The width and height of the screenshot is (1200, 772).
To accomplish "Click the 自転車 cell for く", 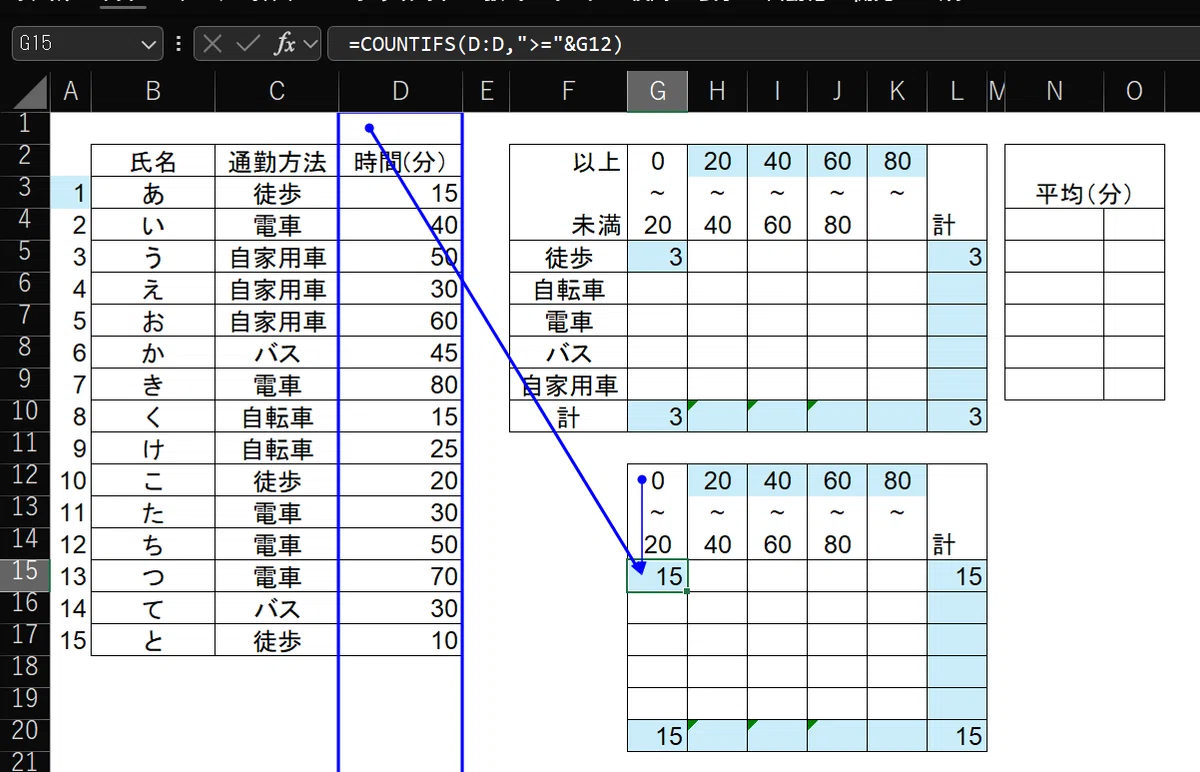I will click(x=277, y=417).
